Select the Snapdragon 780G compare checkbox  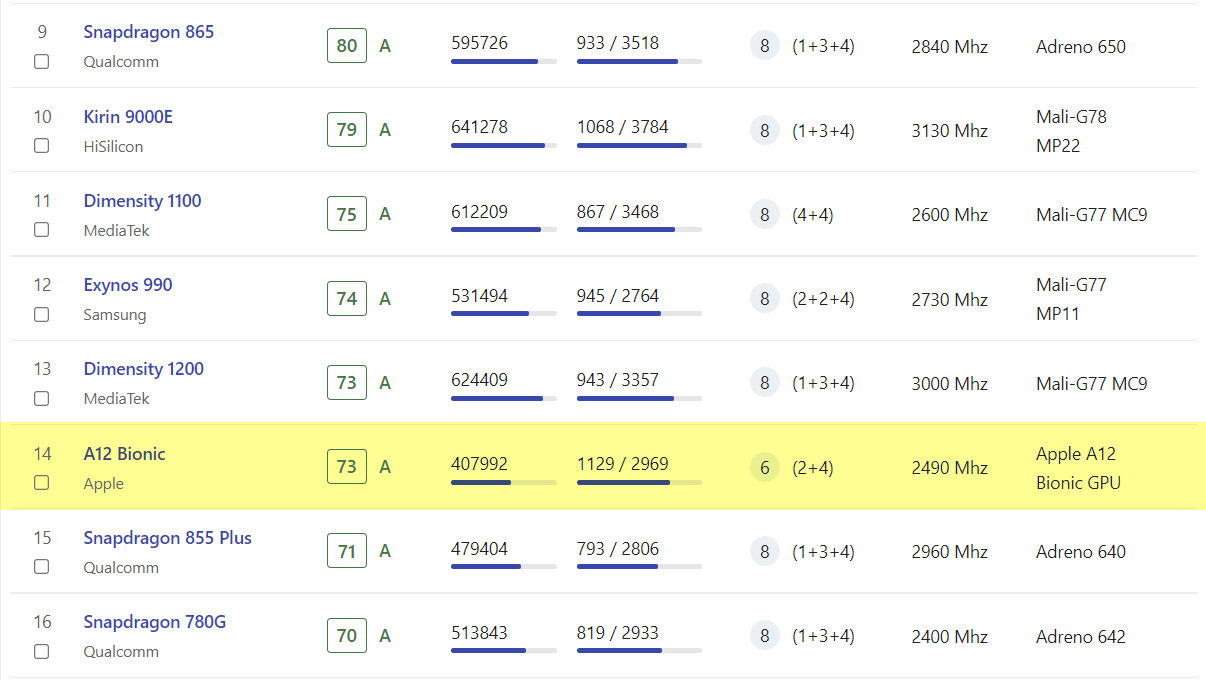click(41, 651)
